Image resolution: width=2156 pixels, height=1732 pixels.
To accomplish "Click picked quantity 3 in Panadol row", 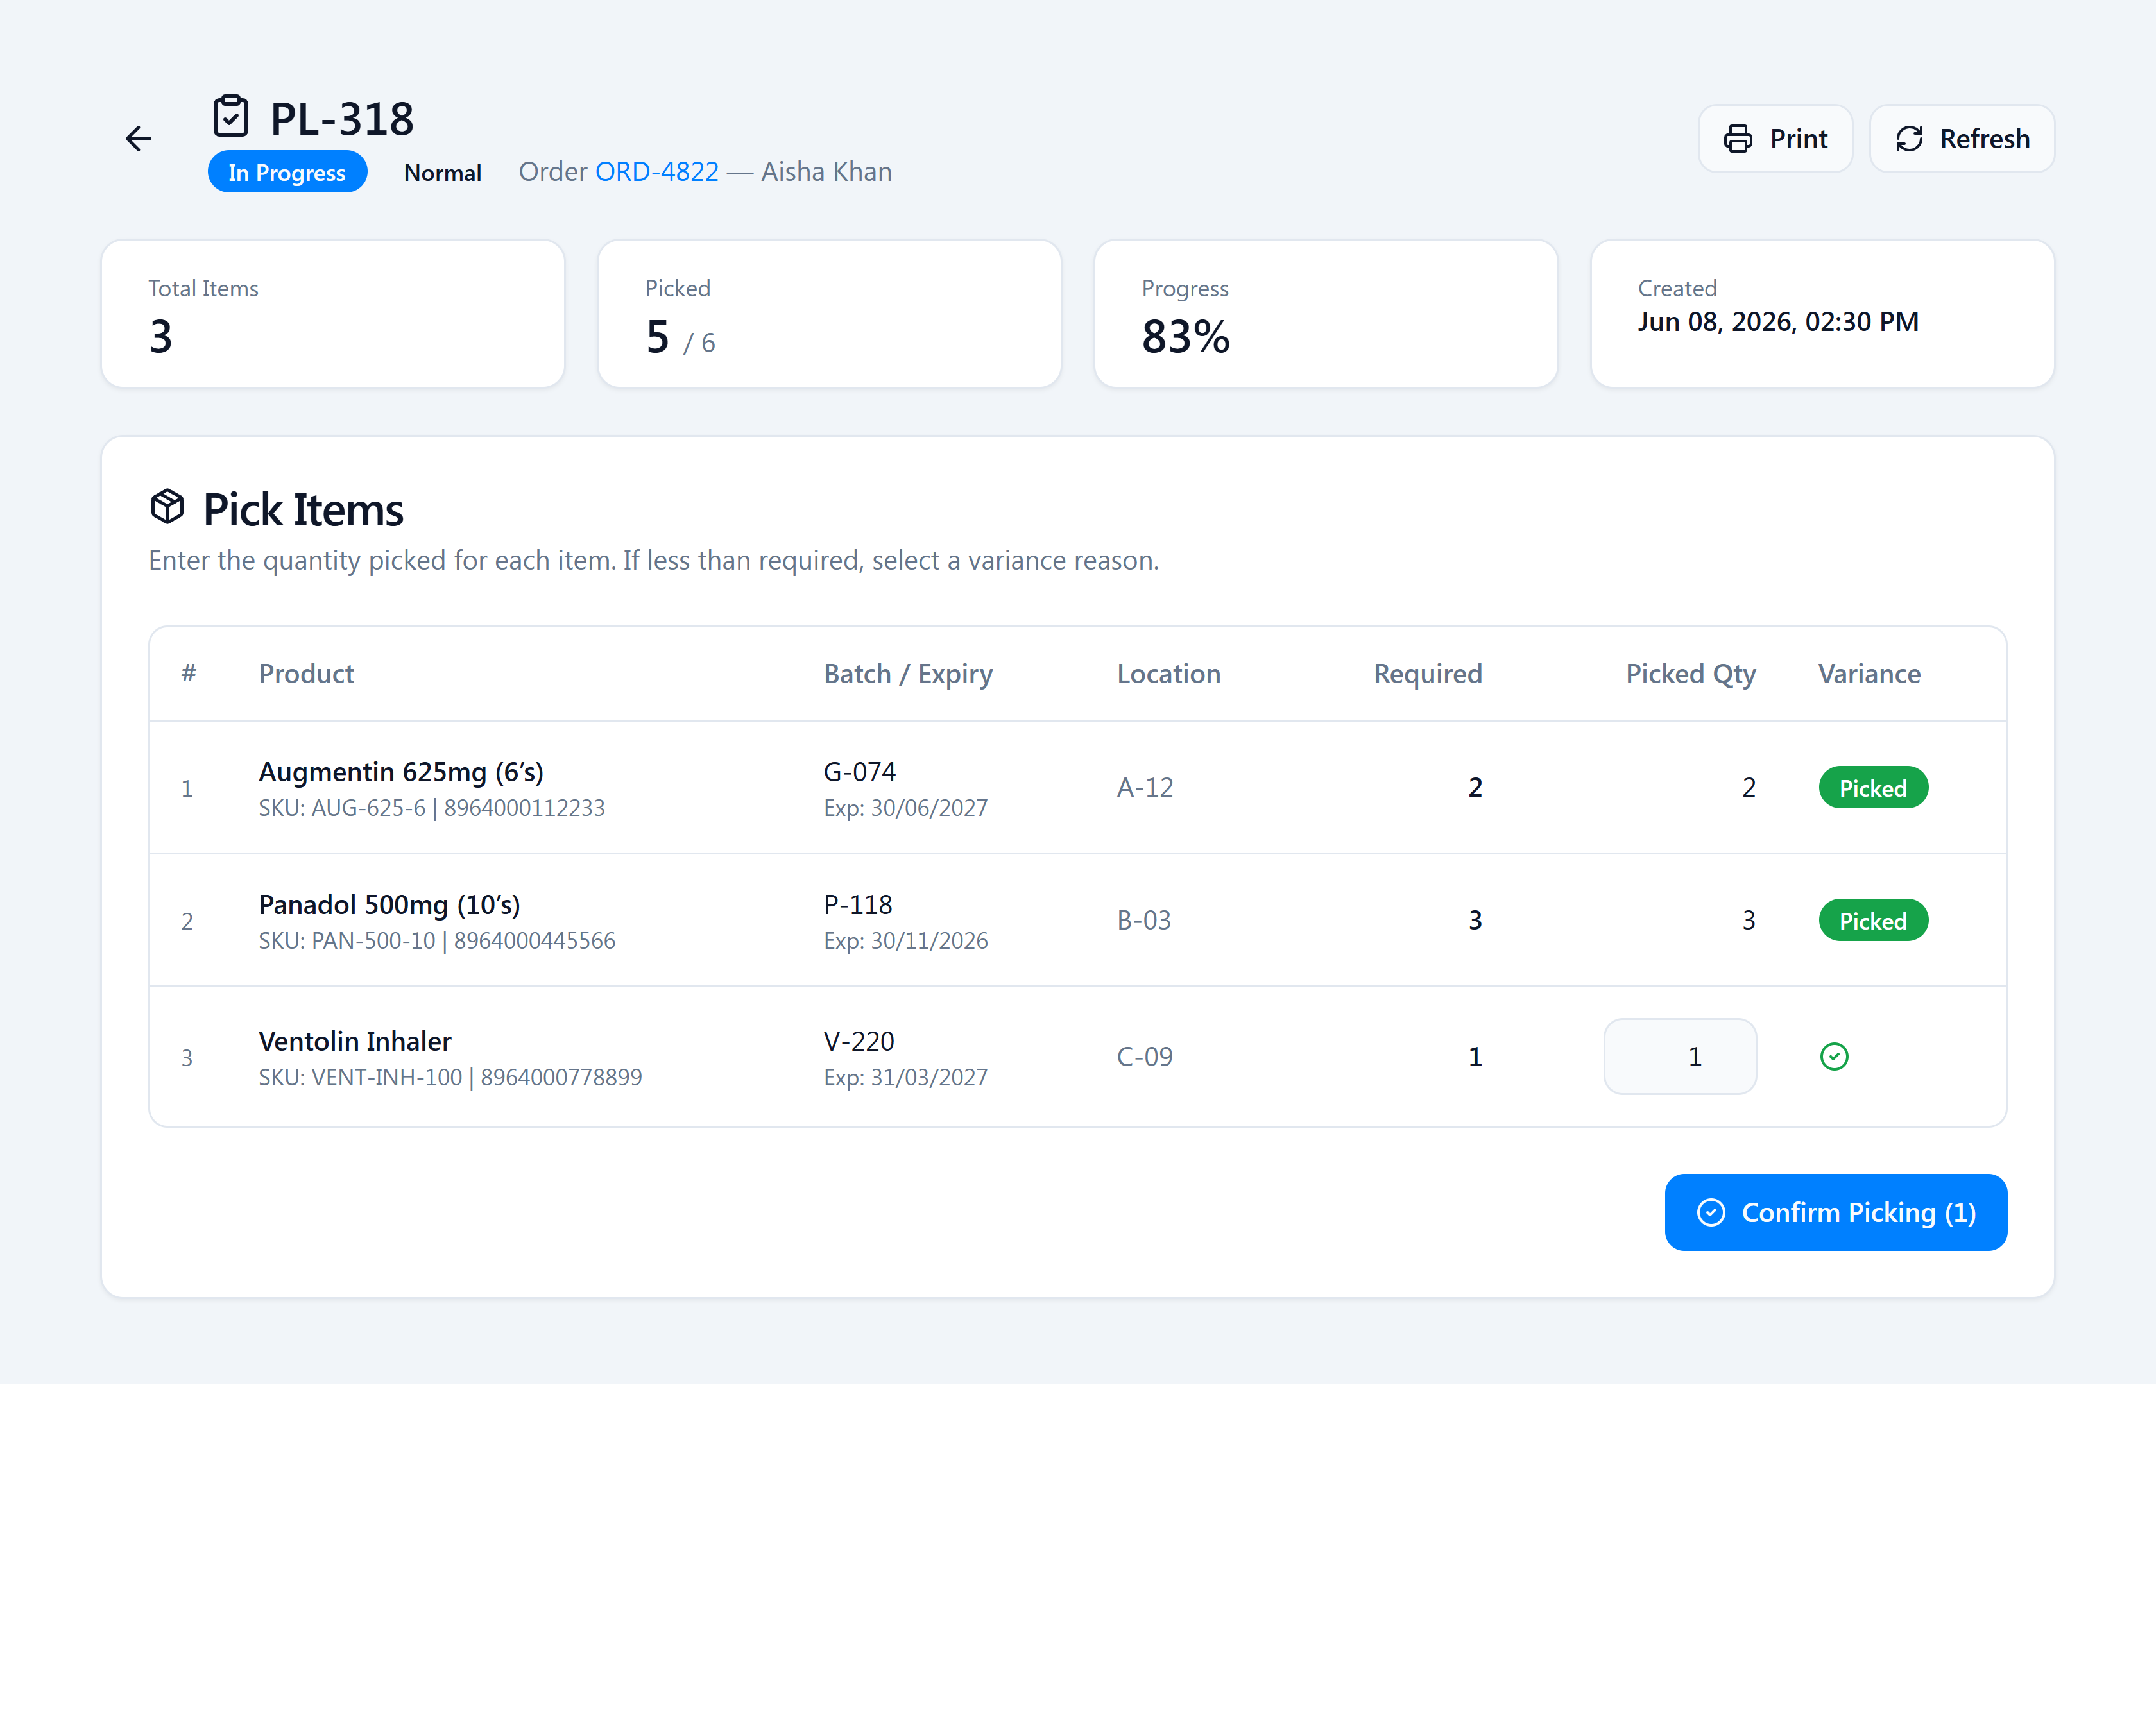I will tap(1748, 920).
